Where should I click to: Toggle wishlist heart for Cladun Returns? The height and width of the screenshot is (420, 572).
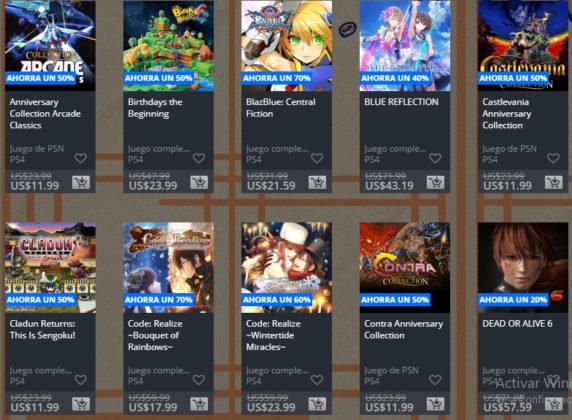pyautogui.click(x=81, y=380)
